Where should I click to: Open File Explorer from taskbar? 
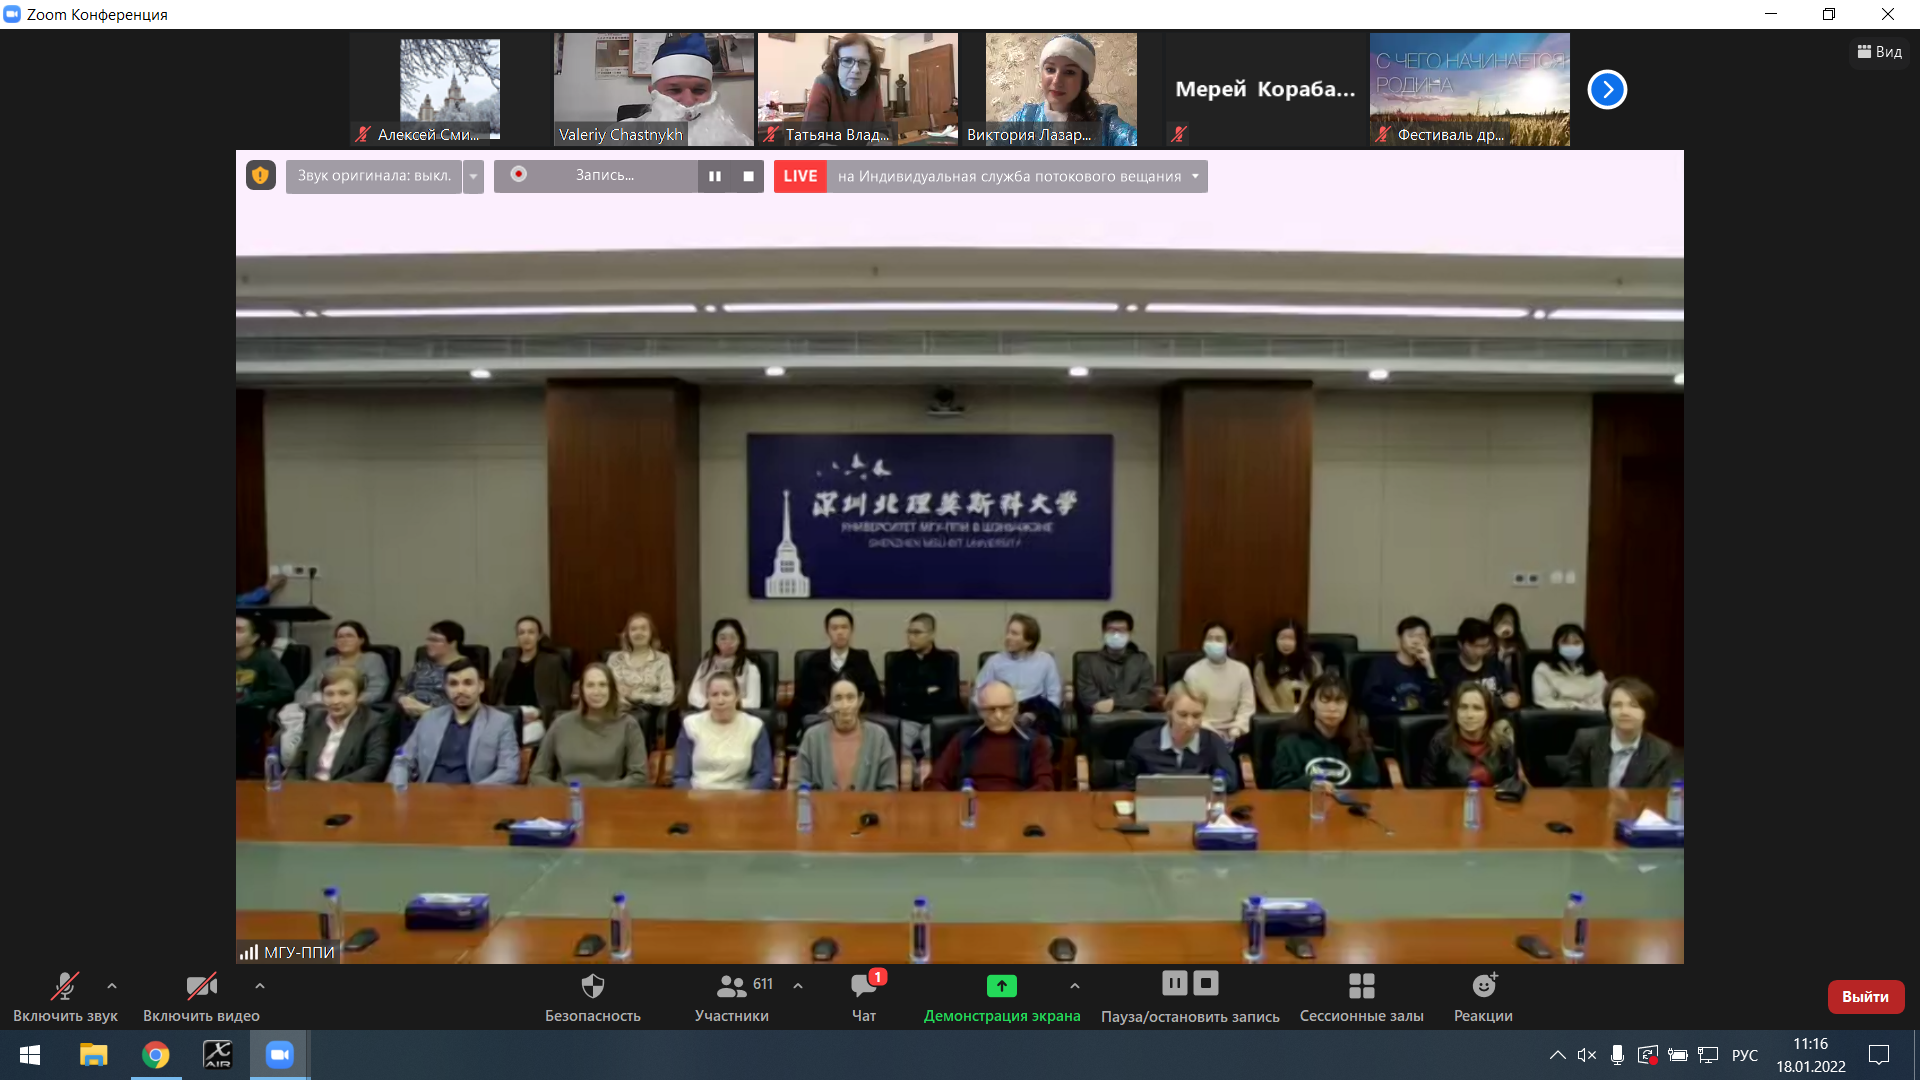[93, 1055]
